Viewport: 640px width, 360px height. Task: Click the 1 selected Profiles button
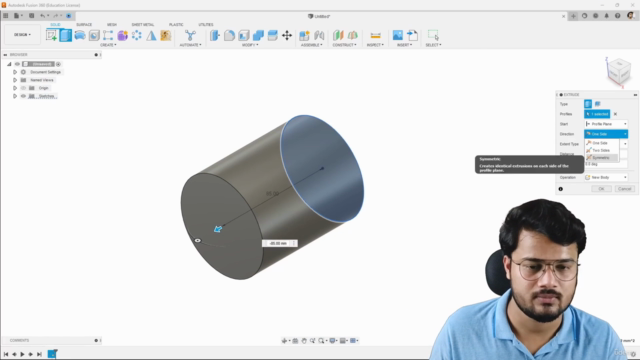tap(597, 114)
